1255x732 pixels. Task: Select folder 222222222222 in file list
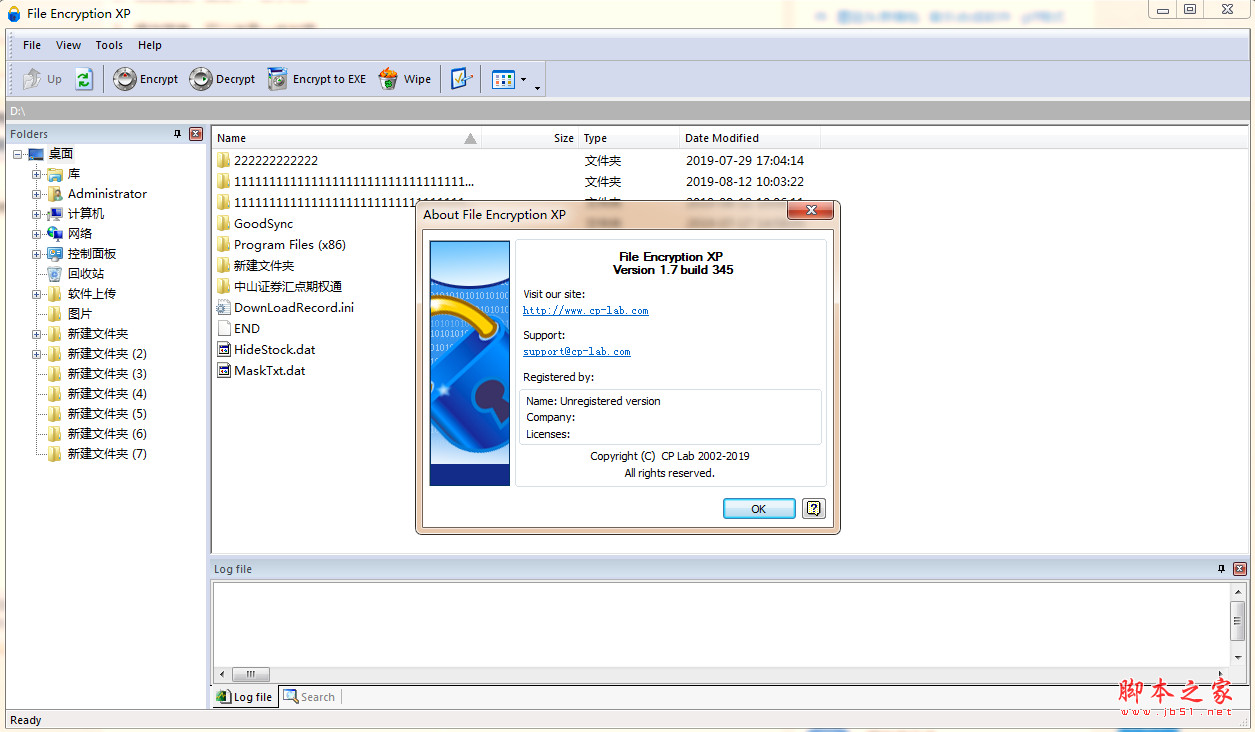coord(276,160)
